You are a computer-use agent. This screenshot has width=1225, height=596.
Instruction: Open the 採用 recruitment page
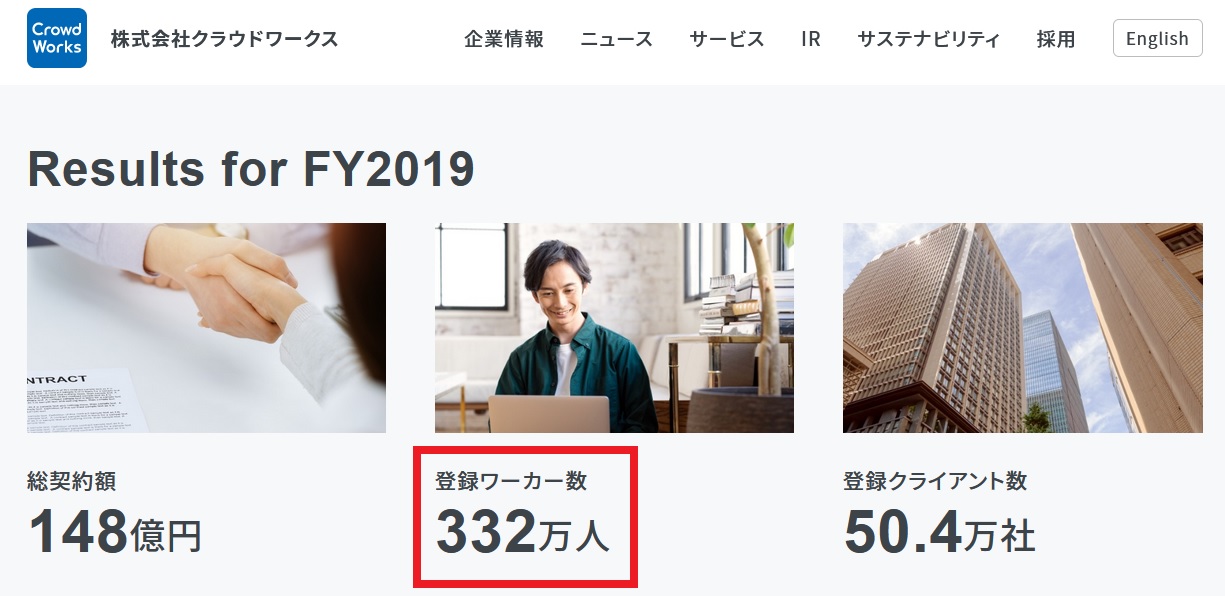(x=1056, y=39)
